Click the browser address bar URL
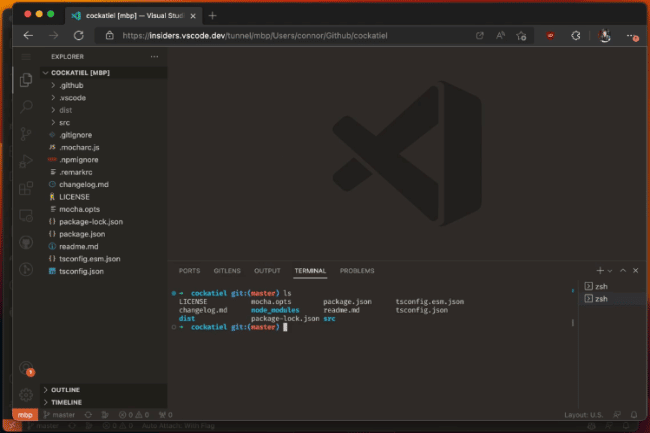 [x=255, y=36]
